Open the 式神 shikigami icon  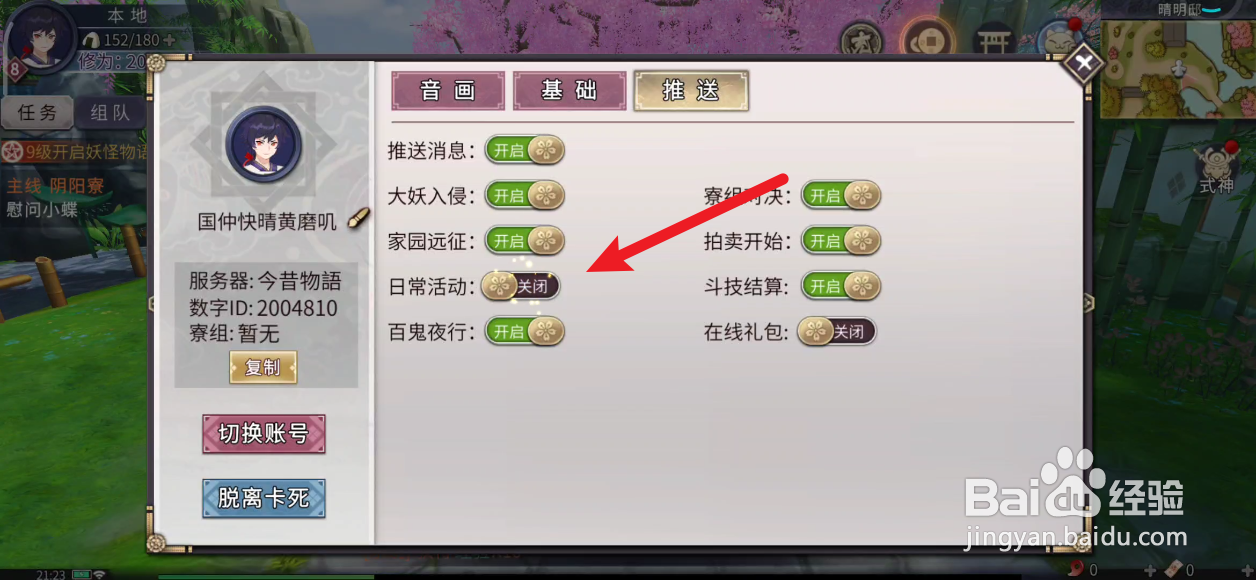pyautogui.click(x=1218, y=168)
